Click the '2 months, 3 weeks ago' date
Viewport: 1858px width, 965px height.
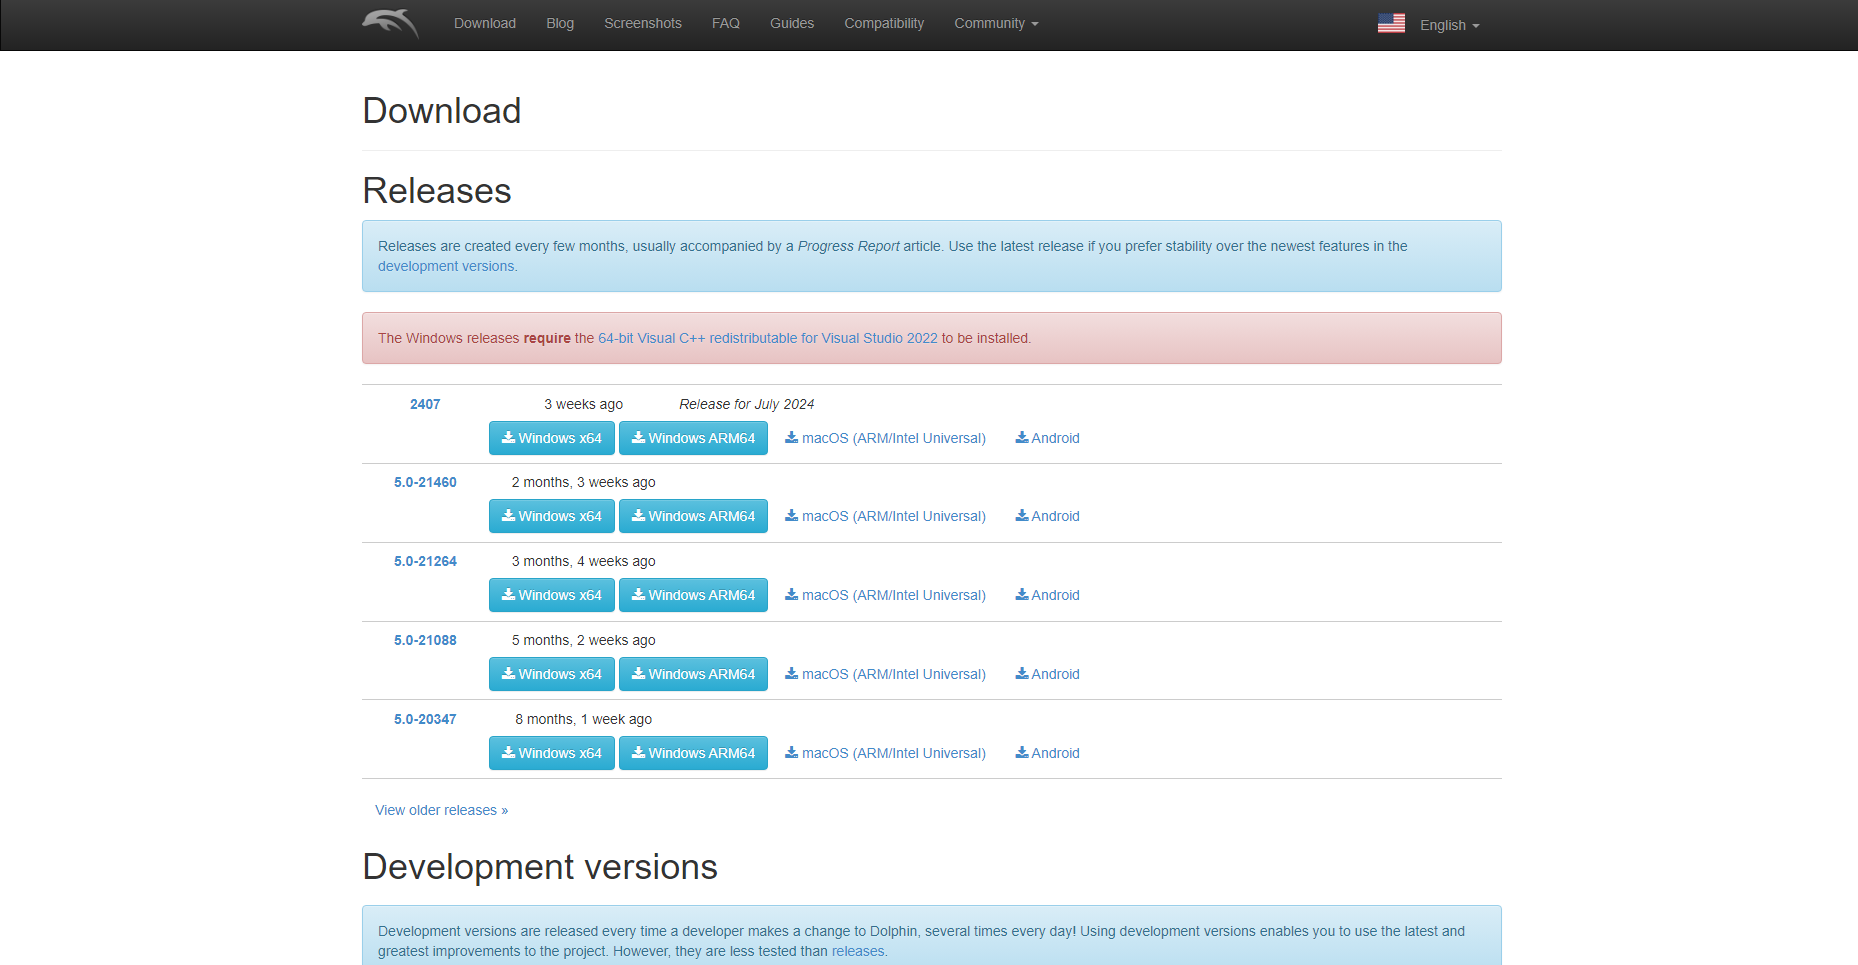coord(583,482)
